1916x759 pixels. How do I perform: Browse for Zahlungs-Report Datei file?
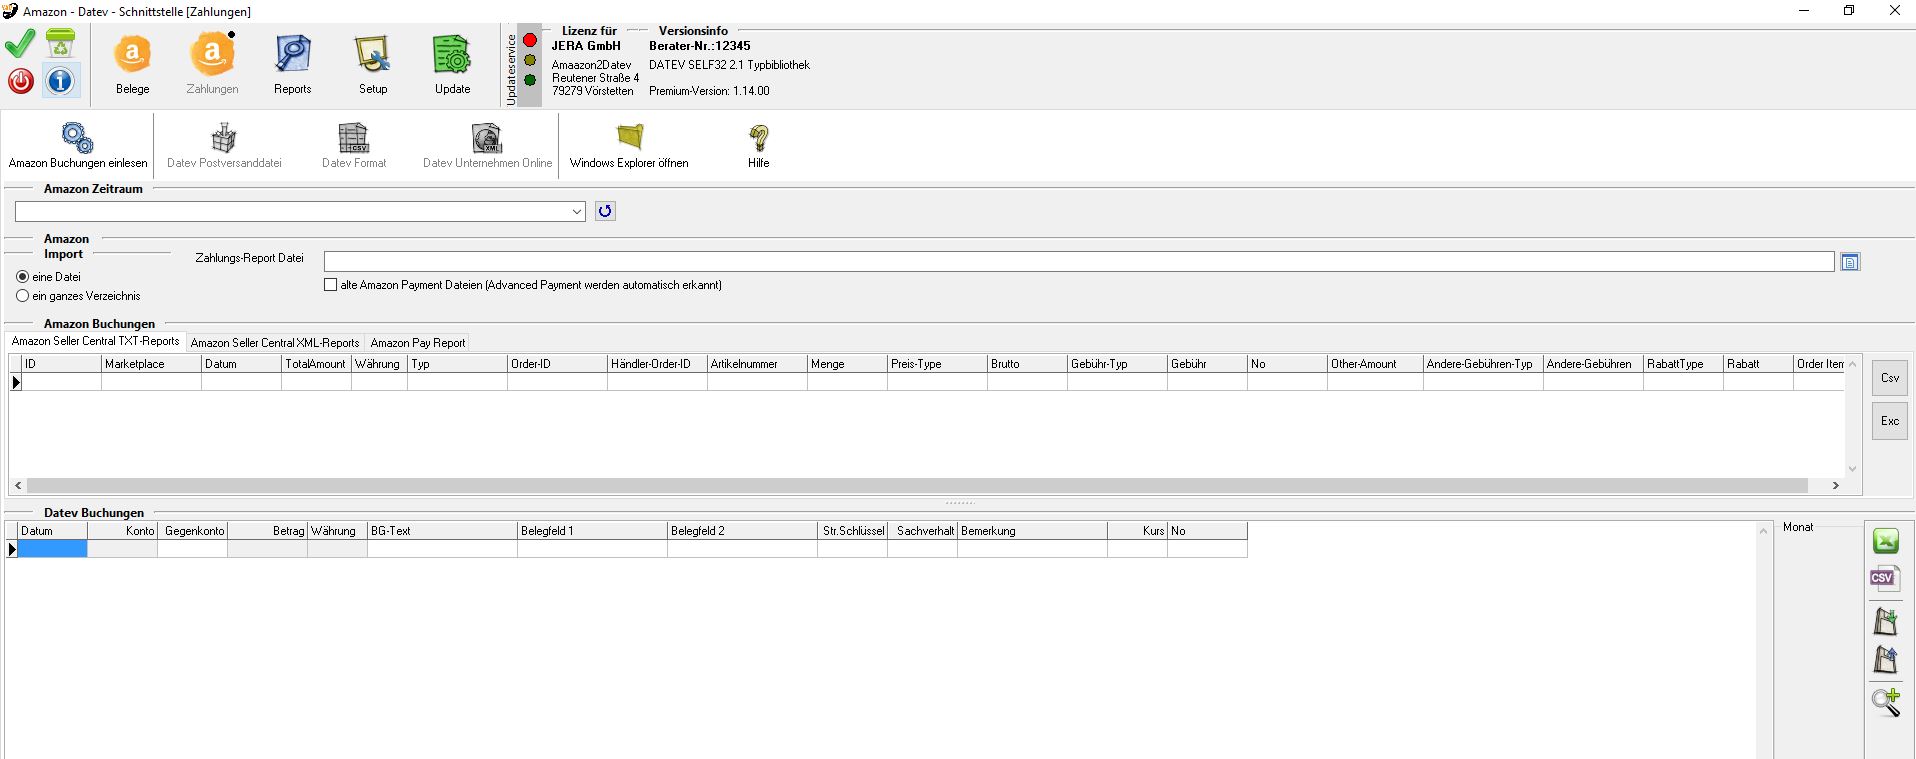(x=1850, y=262)
